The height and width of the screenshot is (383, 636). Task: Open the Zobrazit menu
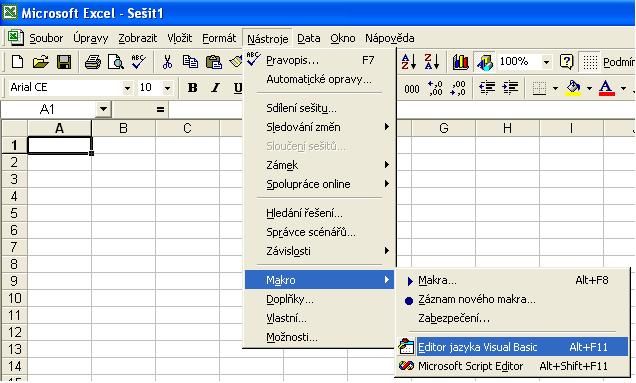click(x=138, y=38)
